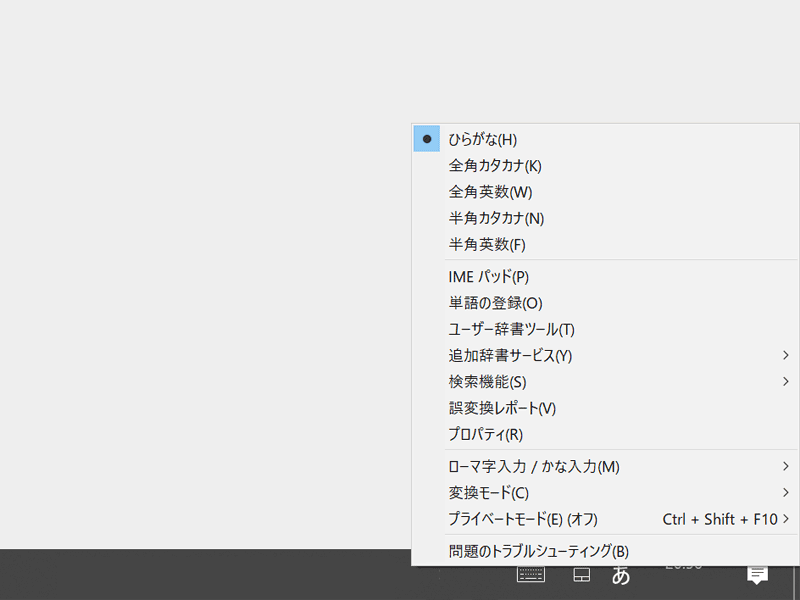Launch ユーザー辞書ツール

coord(510,328)
